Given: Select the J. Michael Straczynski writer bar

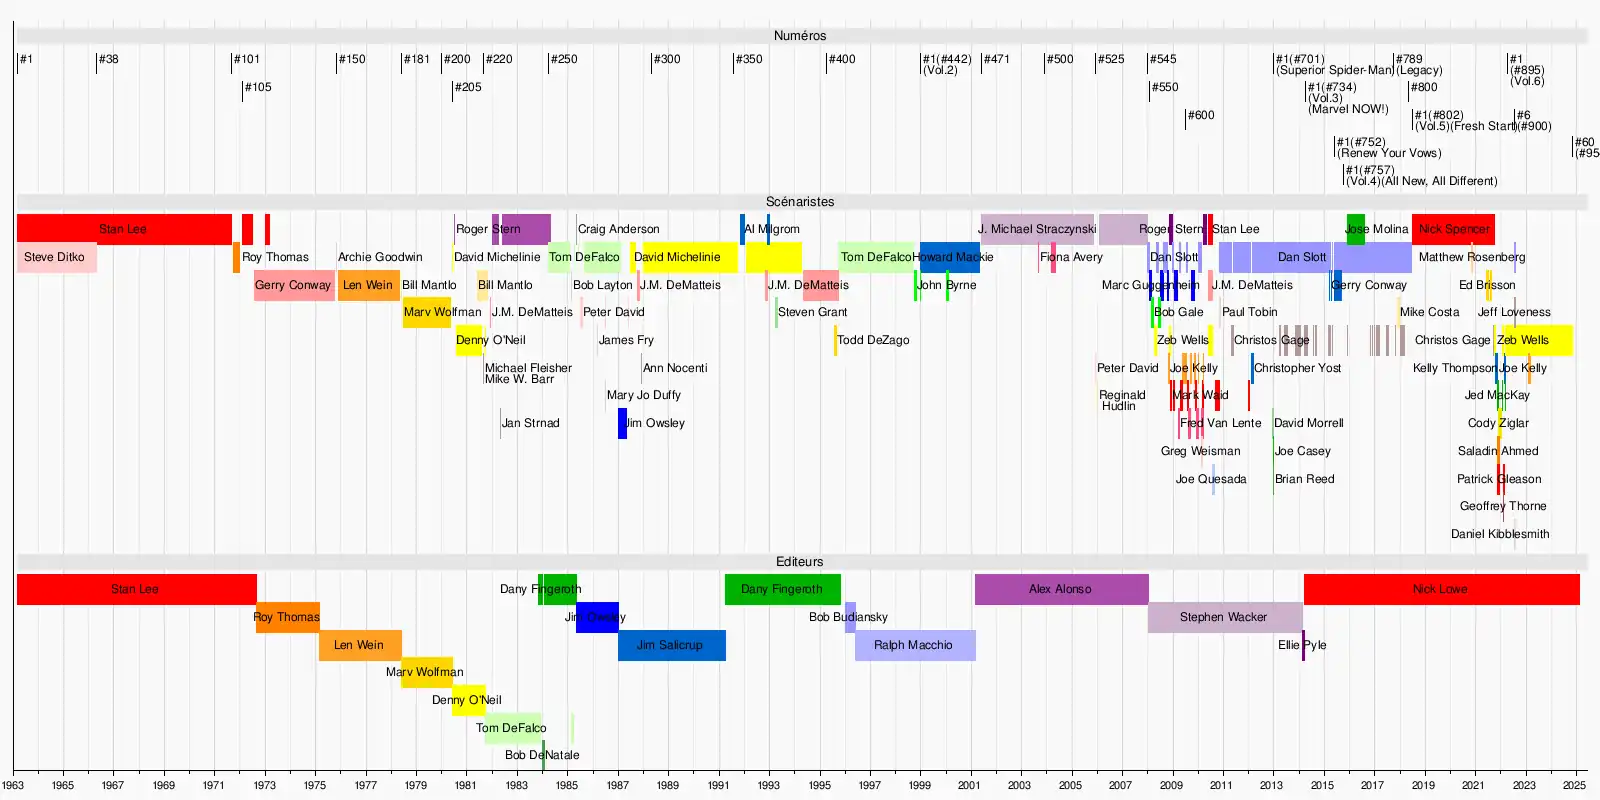Looking at the screenshot, I should [1037, 229].
